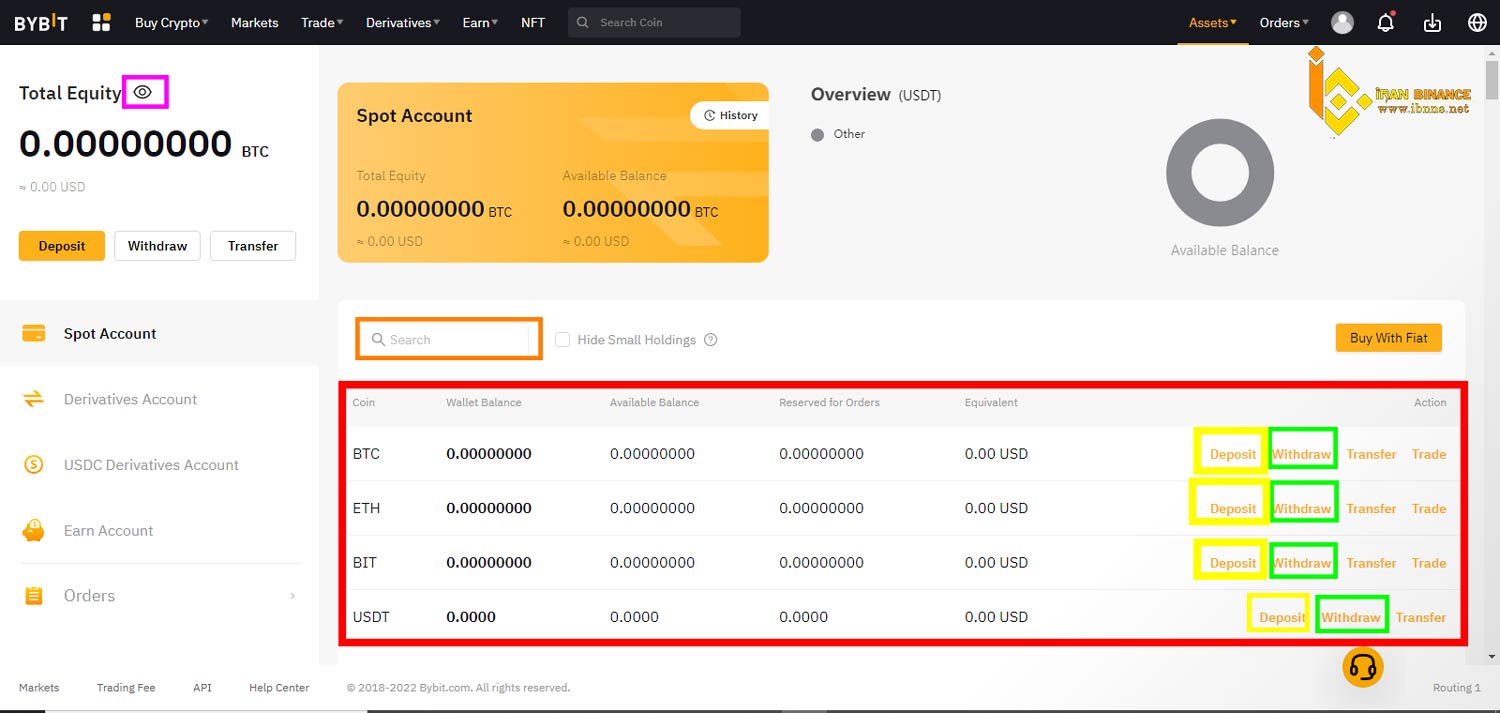This screenshot has height=713, width=1500.
Task: Select Earn Account in the sidebar
Action: tap(160, 530)
